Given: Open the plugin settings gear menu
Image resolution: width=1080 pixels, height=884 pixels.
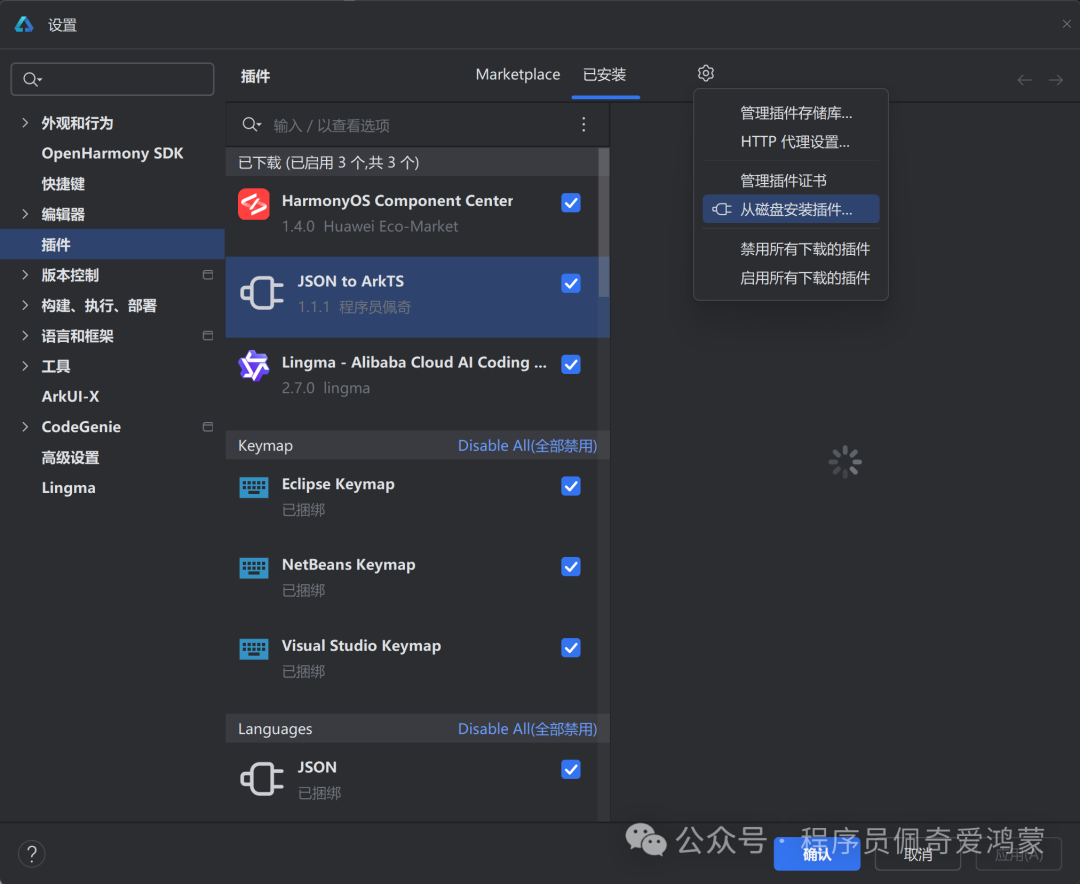Looking at the screenshot, I should 705,73.
